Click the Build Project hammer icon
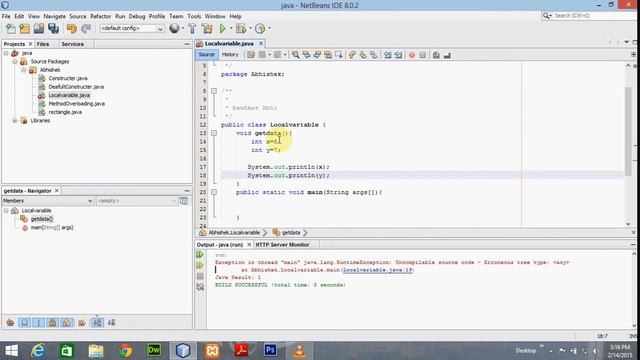This screenshot has height=360, width=640. pos(192,29)
